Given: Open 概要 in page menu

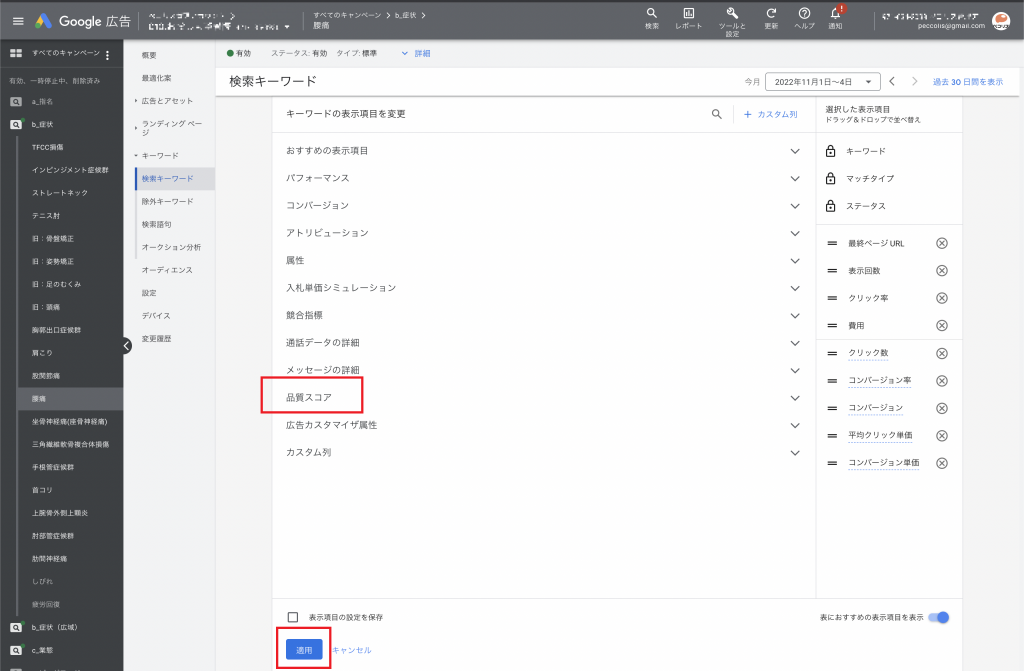Looking at the screenshot, I should coord(149,56).
